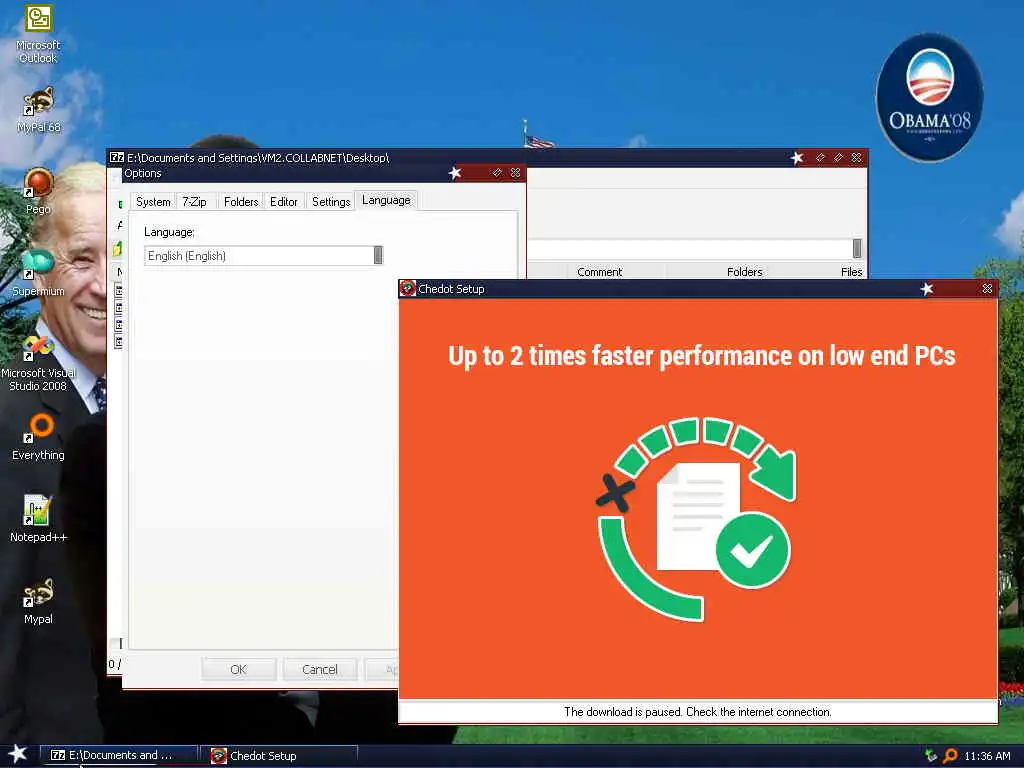Select the Supermium browser shortcut
The height and width of the screenshot is (768, 1024).
coord(38,273)
